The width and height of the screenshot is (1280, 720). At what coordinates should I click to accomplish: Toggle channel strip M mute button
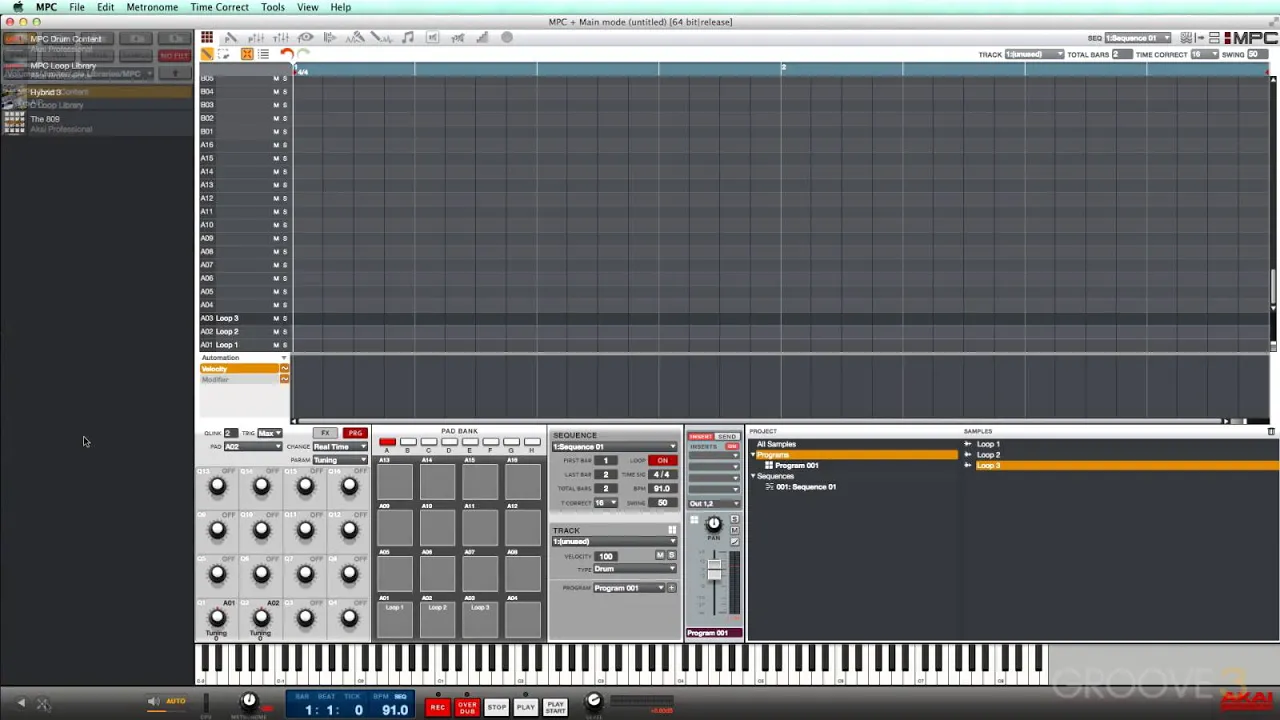(x=735, y=530)
